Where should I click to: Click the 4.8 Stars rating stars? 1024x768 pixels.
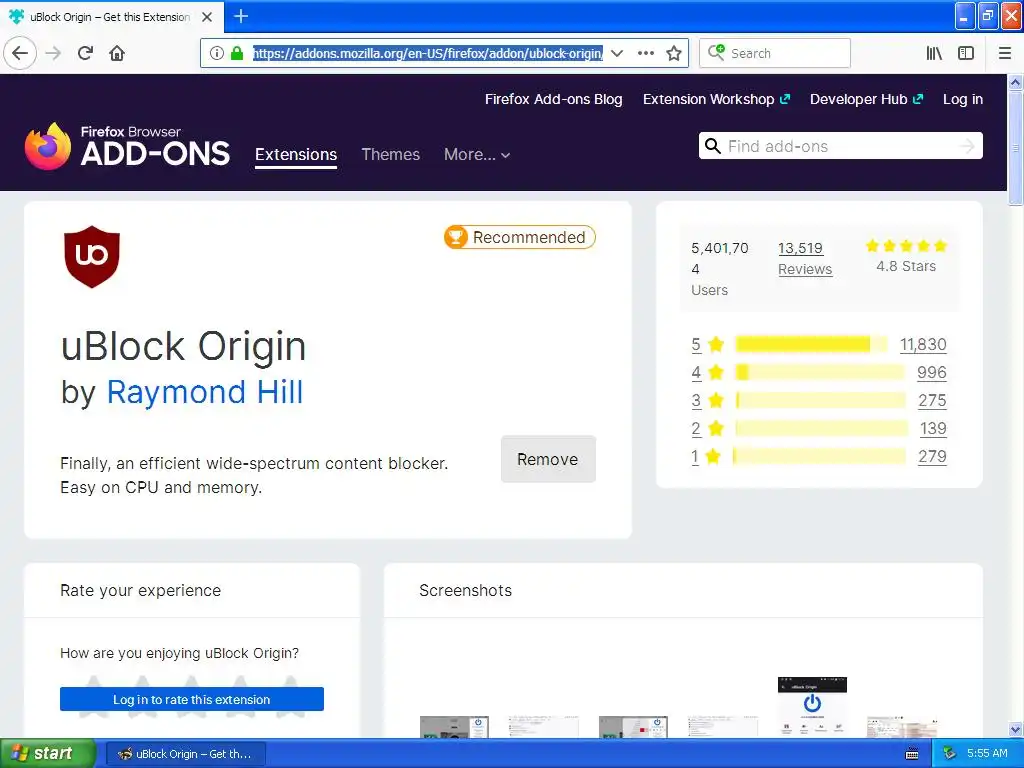[906, 246]
